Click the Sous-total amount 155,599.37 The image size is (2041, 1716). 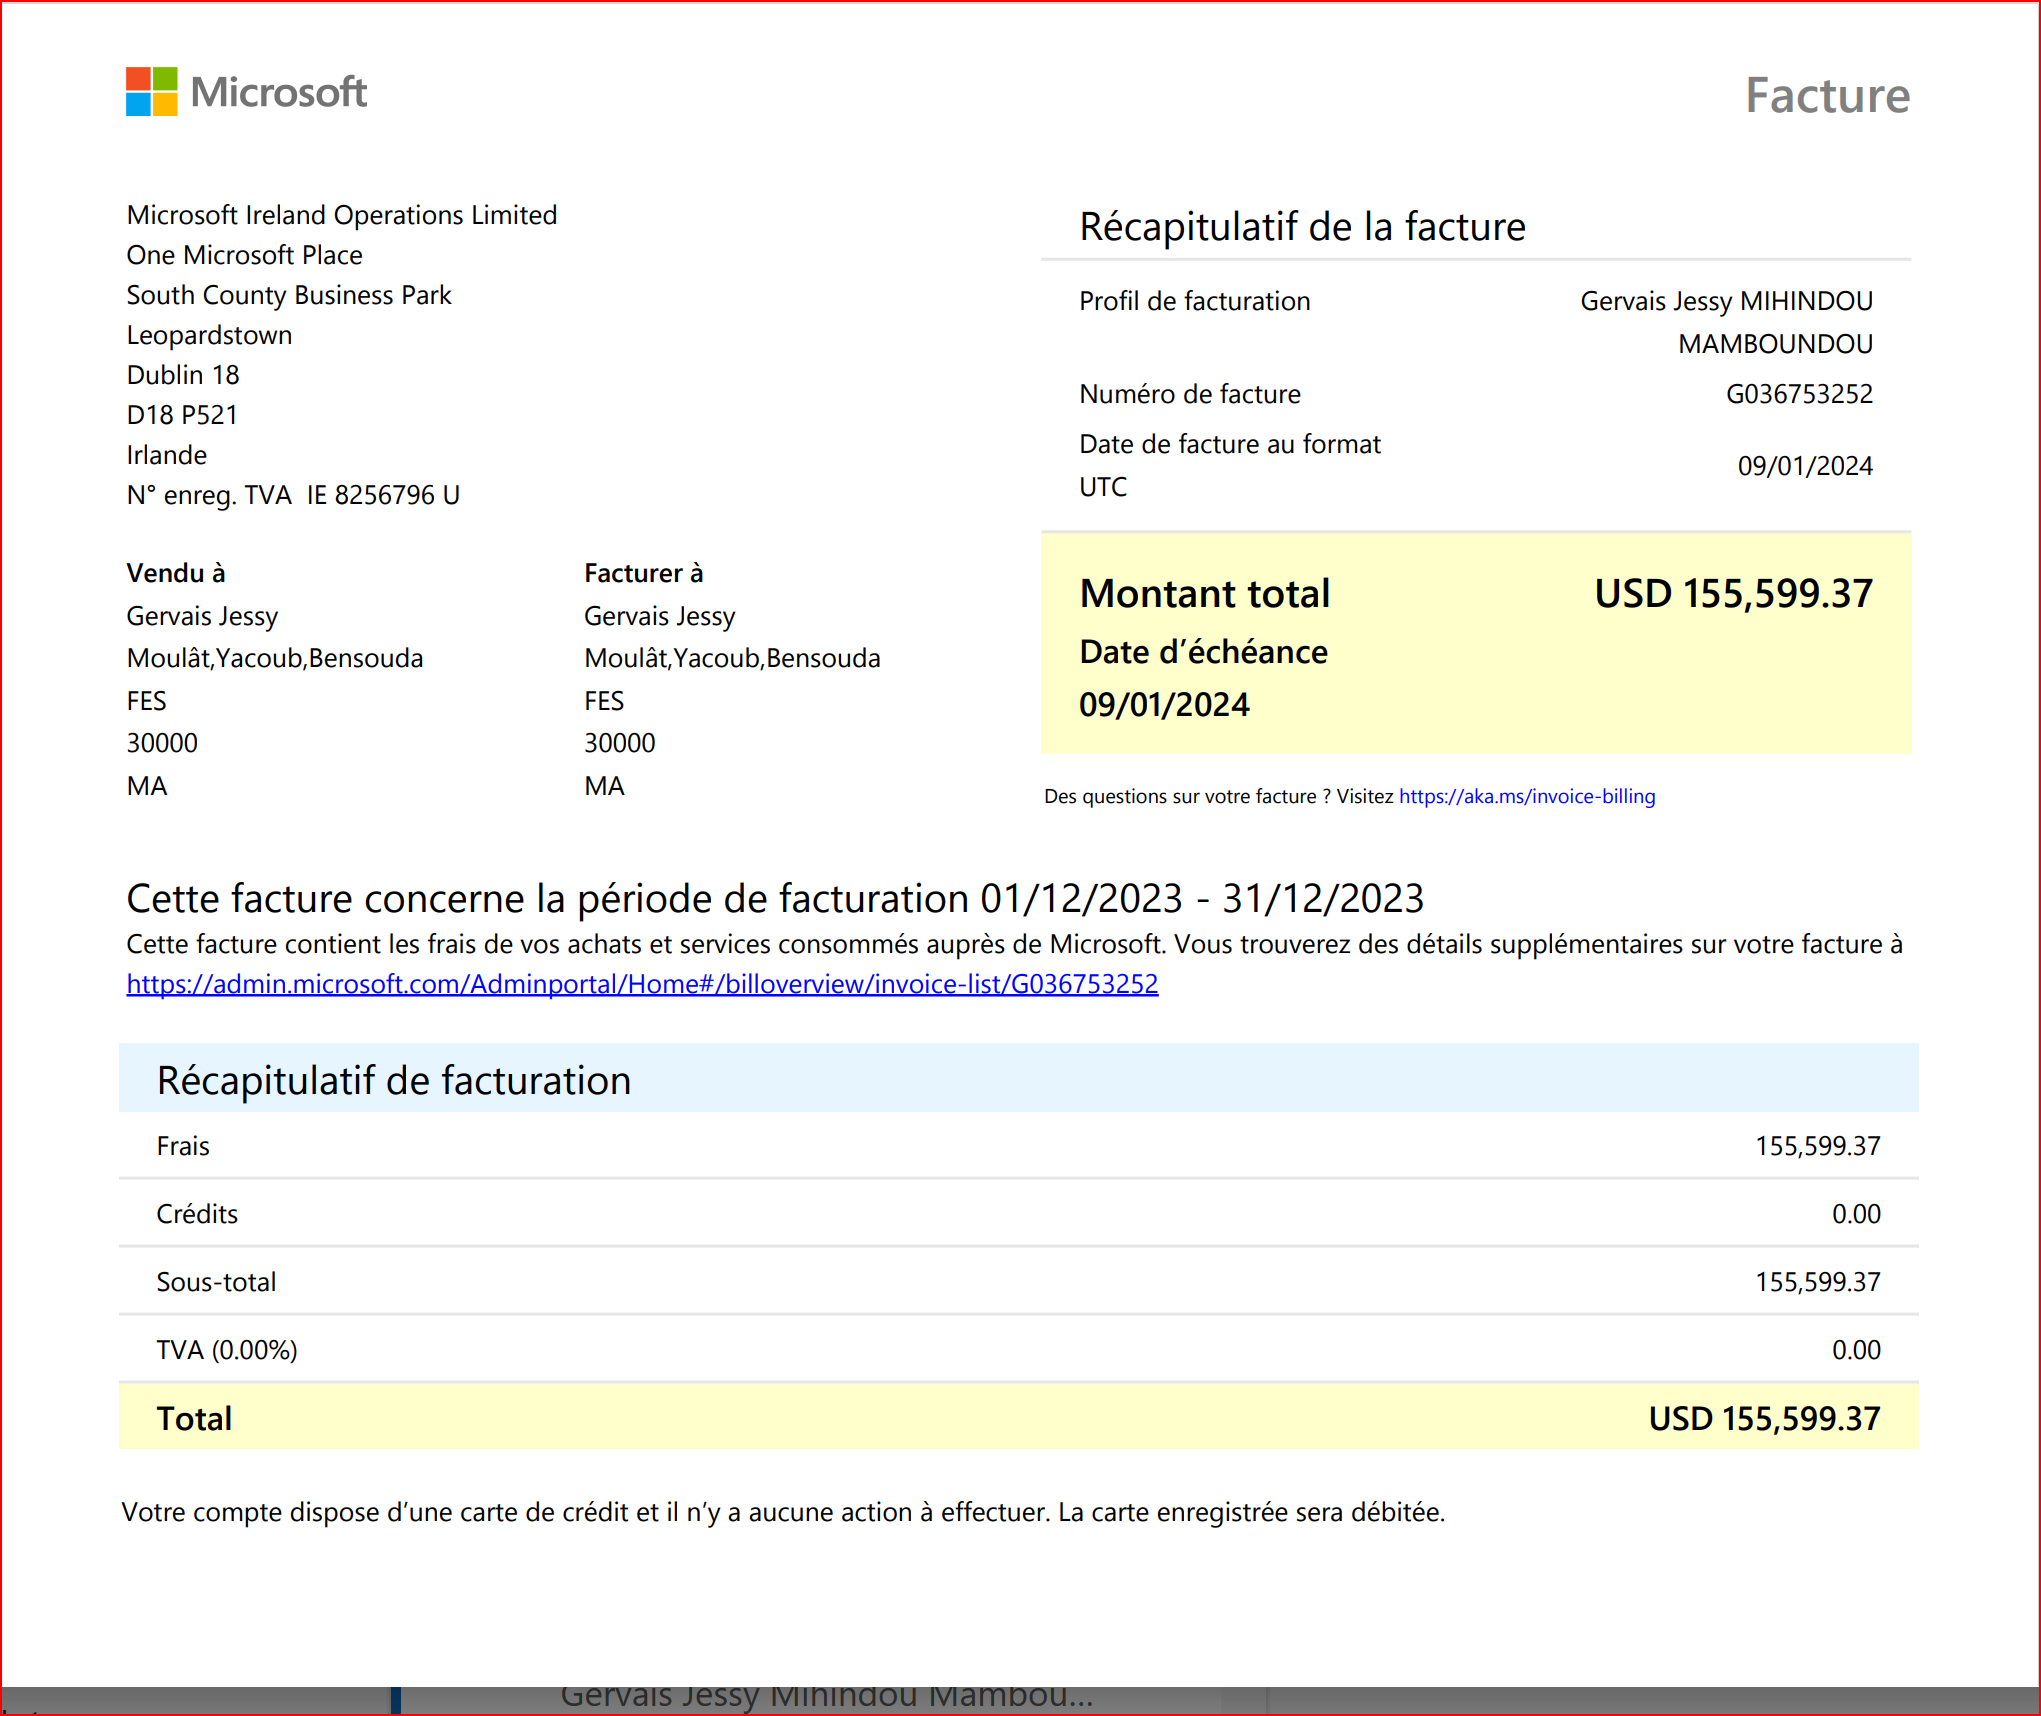tap(1817, 1282)
